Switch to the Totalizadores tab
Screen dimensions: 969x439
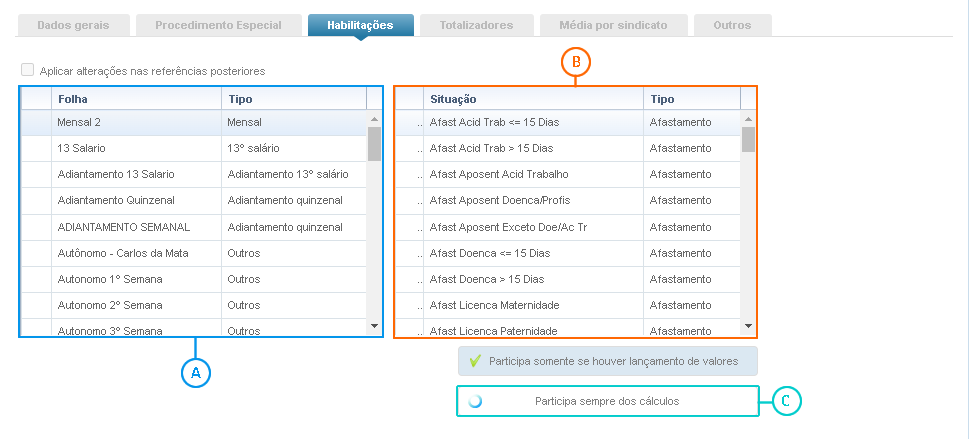tap(476, 25)
